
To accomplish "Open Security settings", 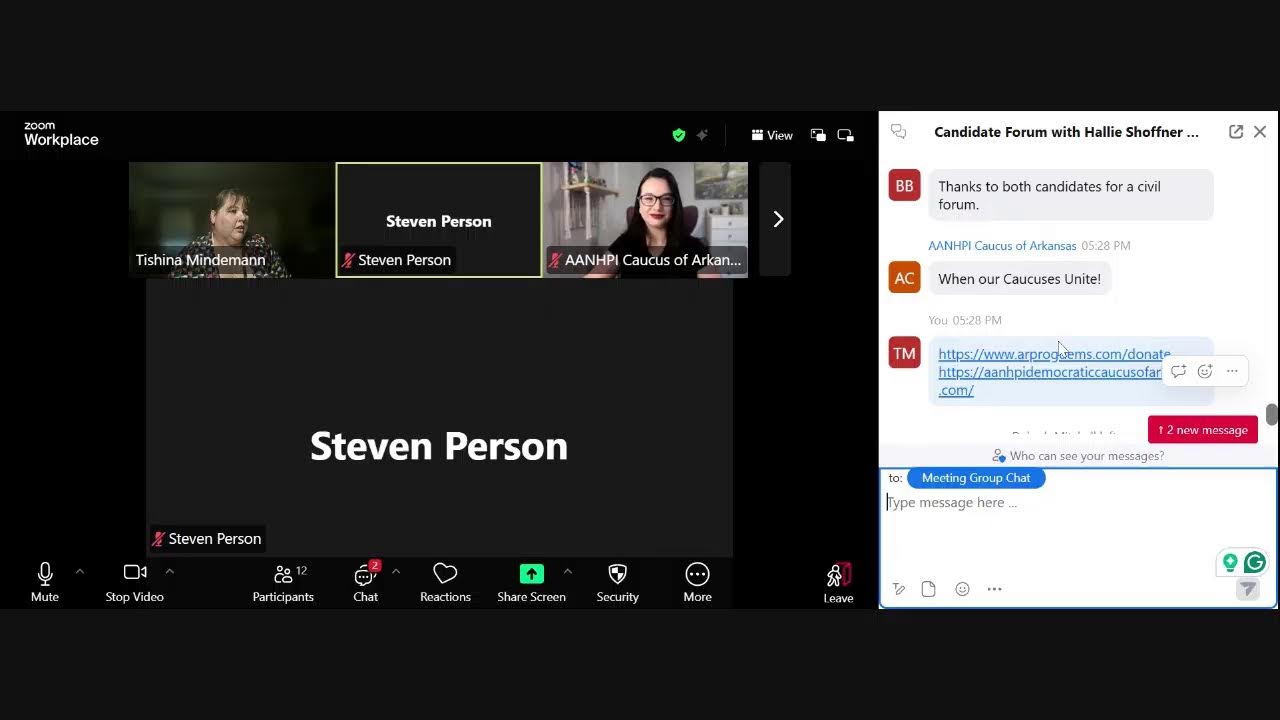I will 618,582.
